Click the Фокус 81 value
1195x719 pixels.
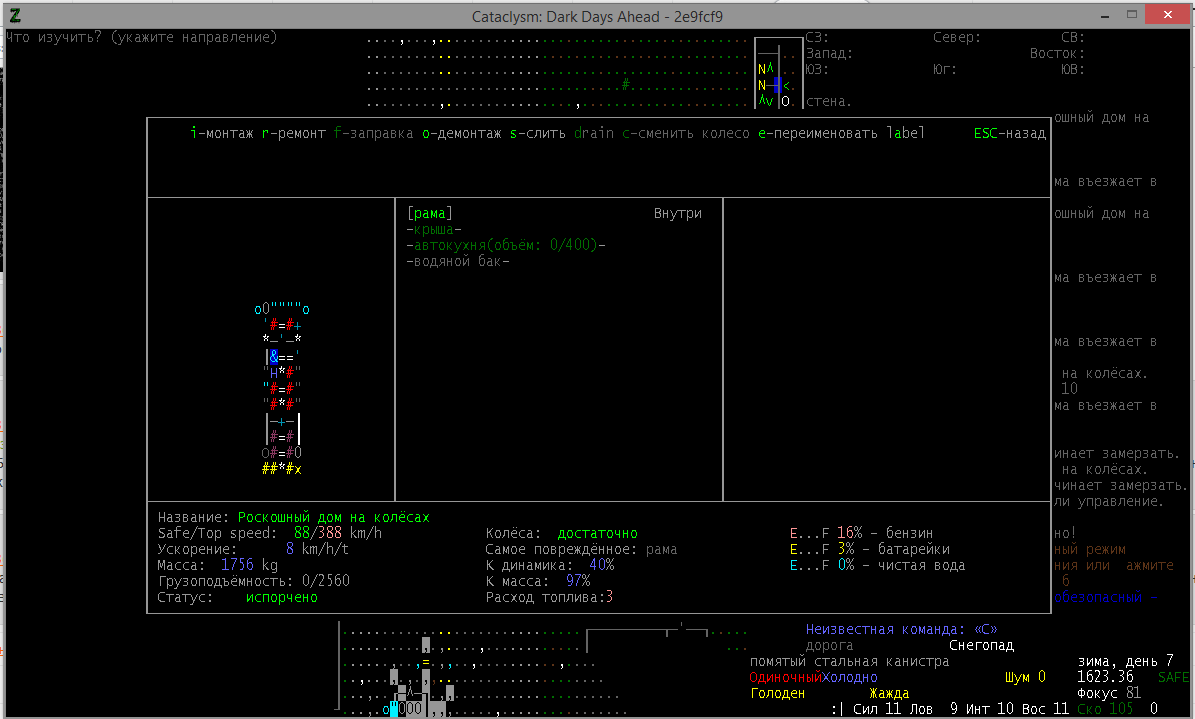click(1109, 693)
